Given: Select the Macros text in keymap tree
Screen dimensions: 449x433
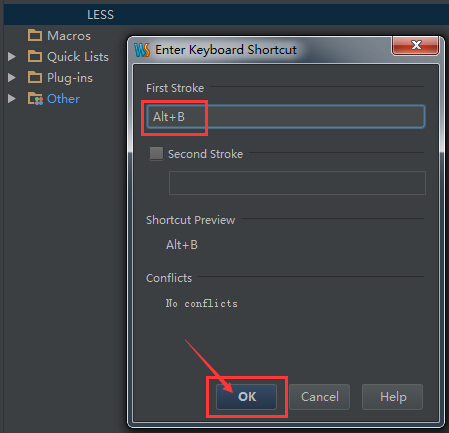Looking at the screenshot, I should pyautogui.click(x=69, y=36).
